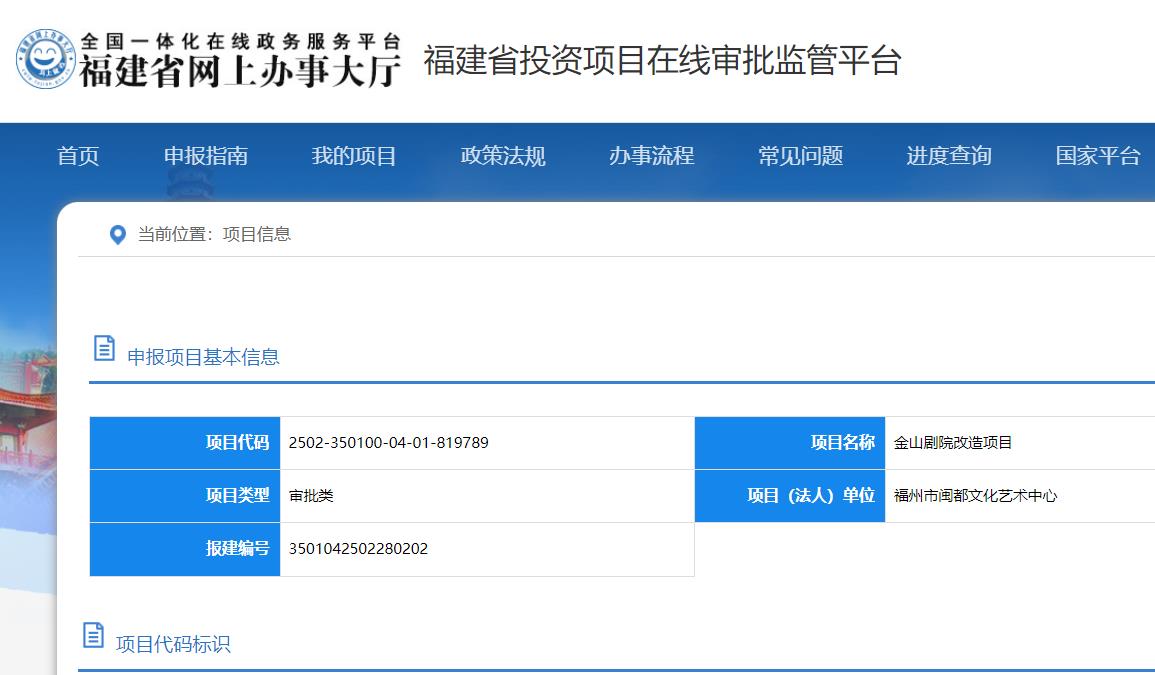Click the 福建省网上办事大厅 header title
The image size is (1155, 675).
tap(240, 71)
